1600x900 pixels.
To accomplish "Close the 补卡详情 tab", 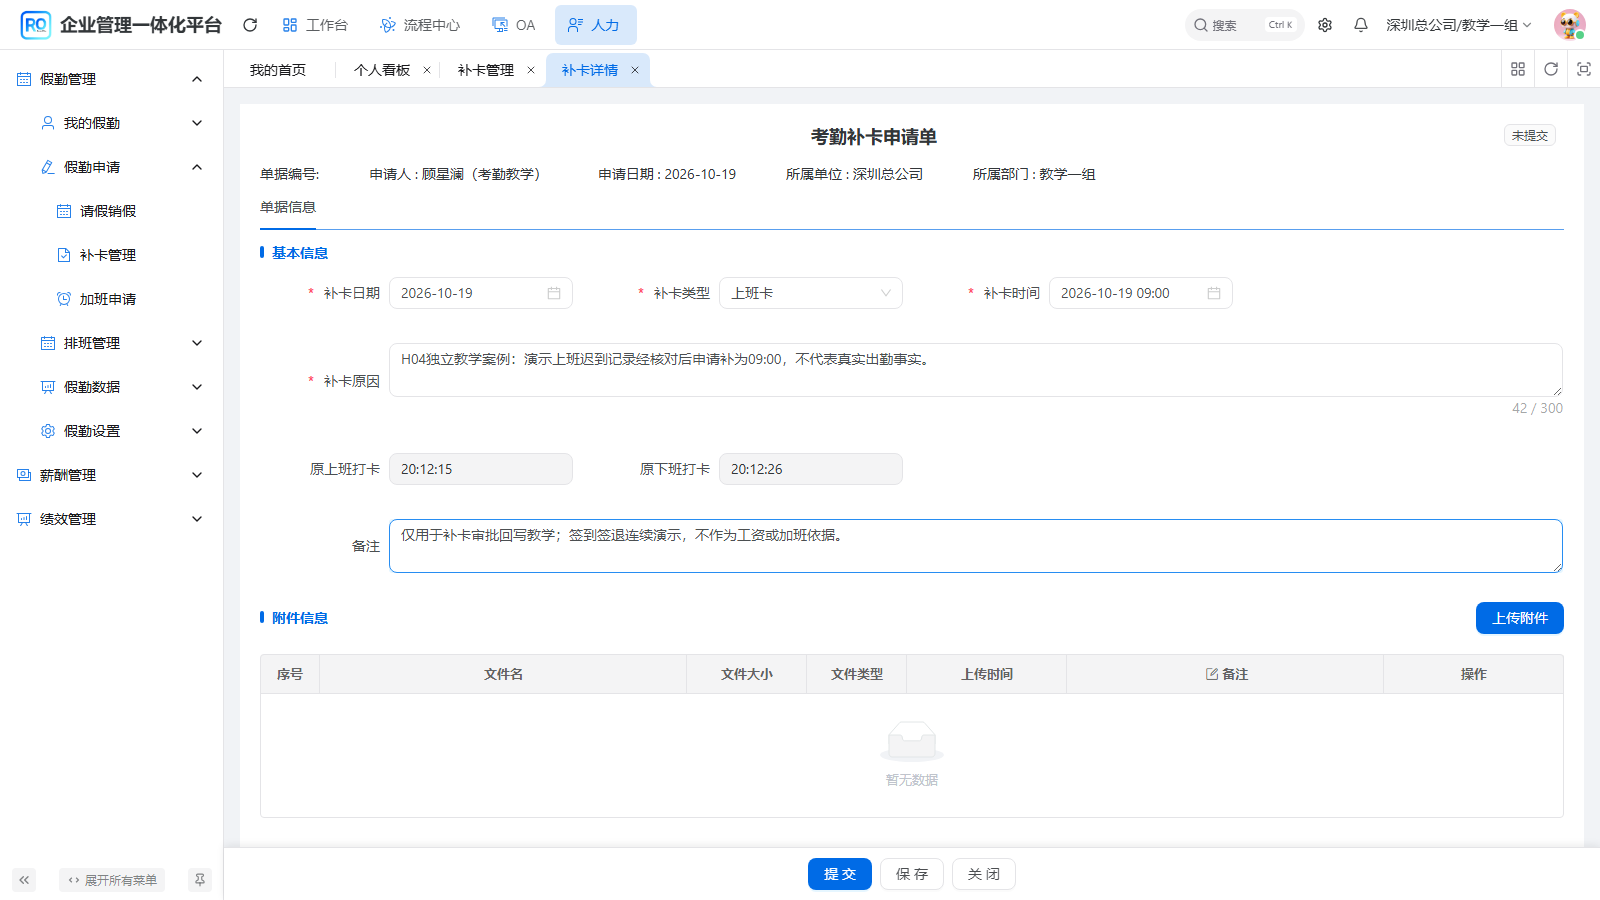I will coord(635,70).
